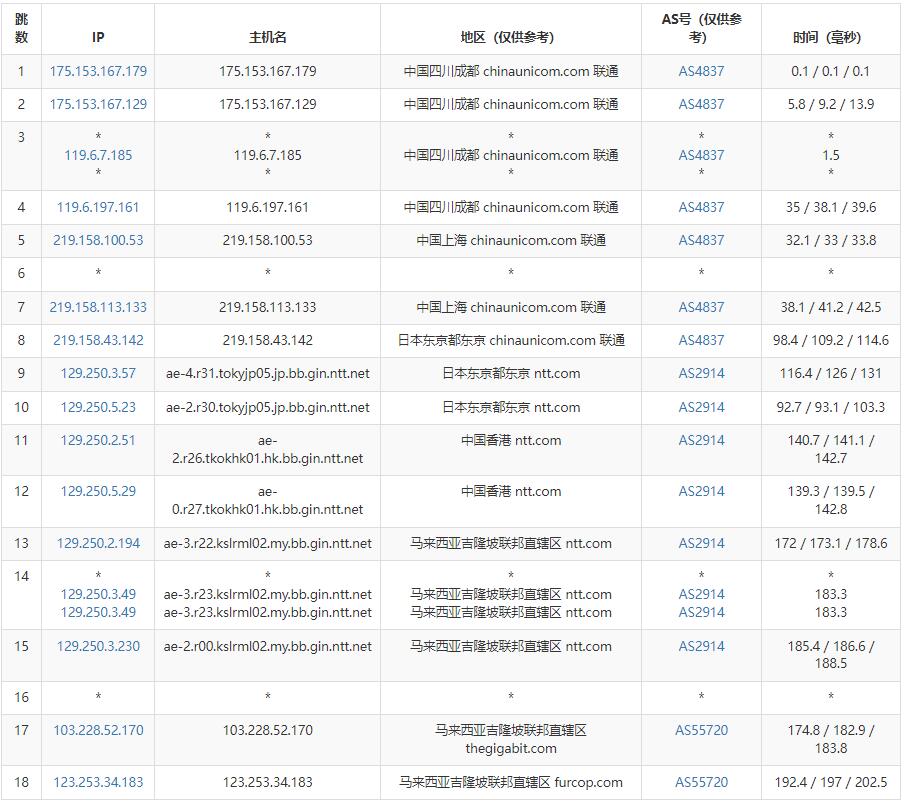The image size is (905, 805).
Task: Select hostname ae-2.r30.tokyjp05.jp.bb.gin.ntt.net
Action: tap(267, 407)
